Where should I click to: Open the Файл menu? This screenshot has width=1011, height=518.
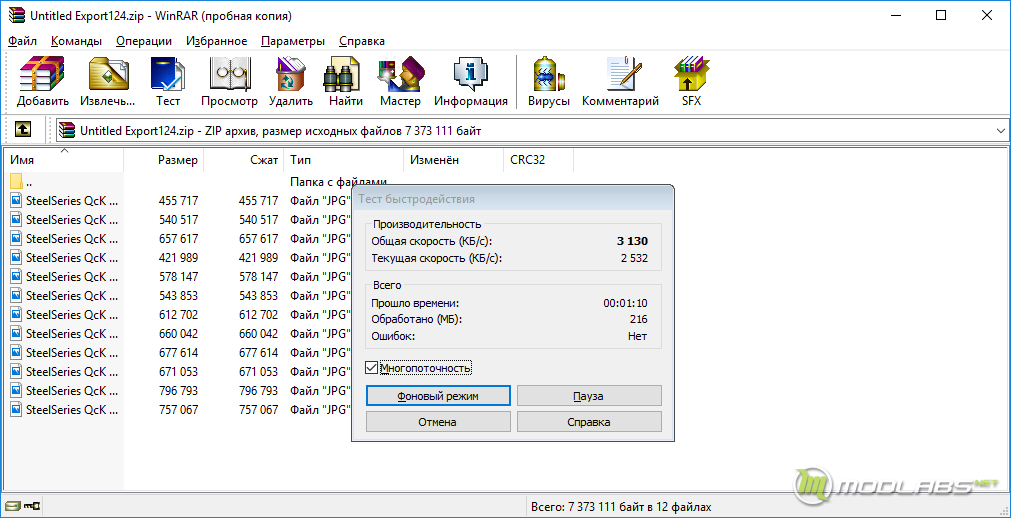[23, 41]
